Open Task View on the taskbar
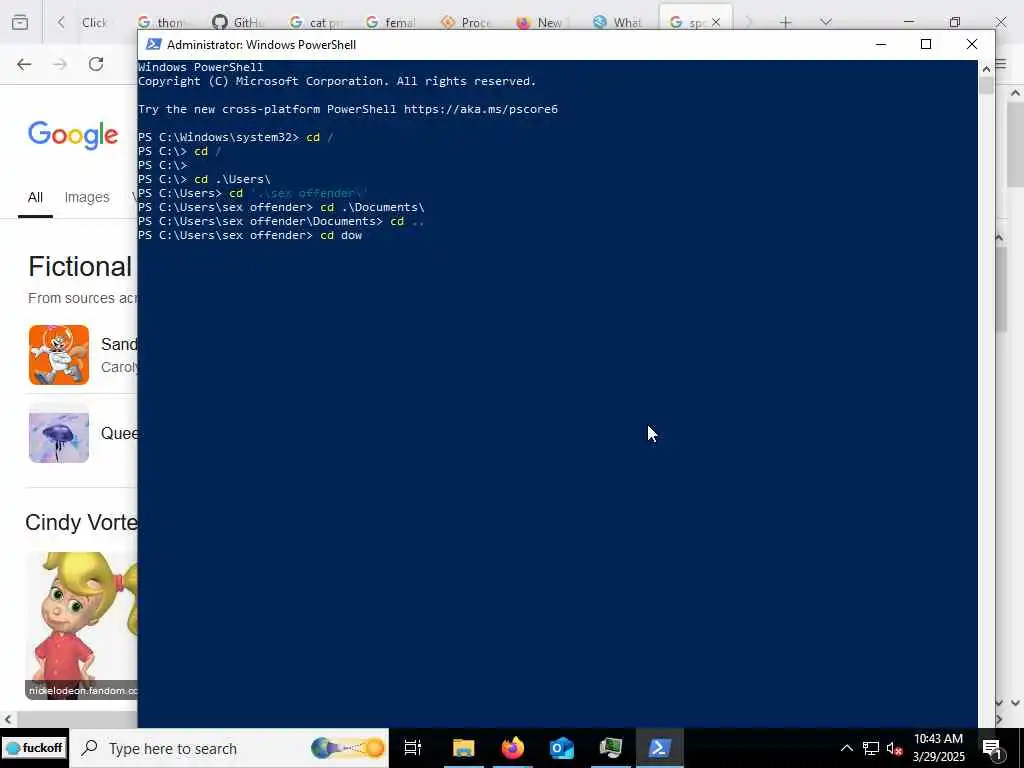The image size is (1024, 768). [x=413, y=748]
